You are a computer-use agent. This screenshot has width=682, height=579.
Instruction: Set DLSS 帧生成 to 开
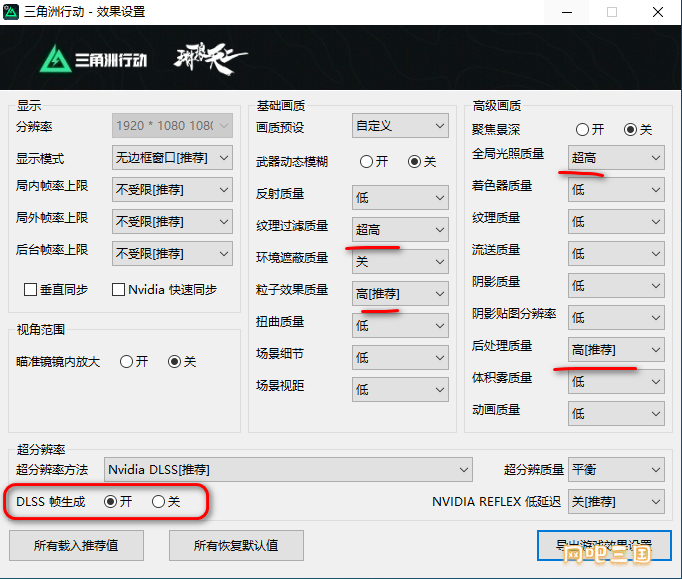tap(110, 502)
